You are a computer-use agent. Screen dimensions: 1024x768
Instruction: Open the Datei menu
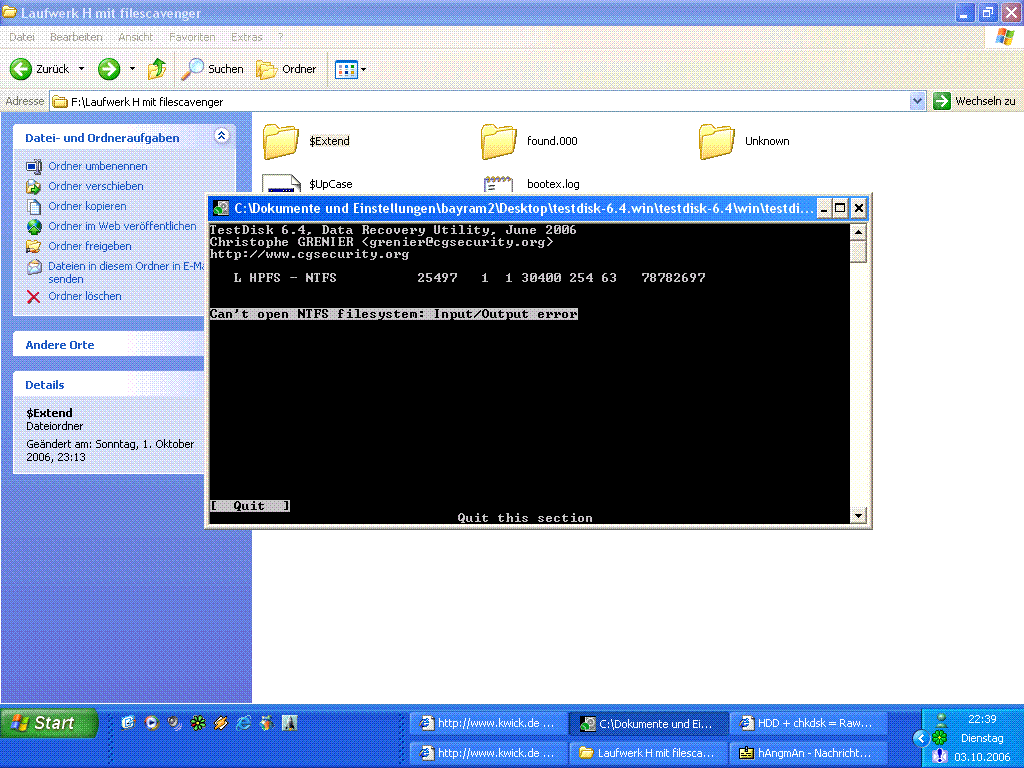point(22,37)
